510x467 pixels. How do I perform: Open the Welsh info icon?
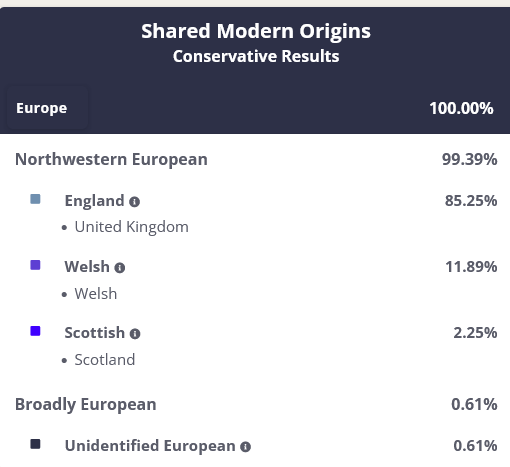coord(120,268)
